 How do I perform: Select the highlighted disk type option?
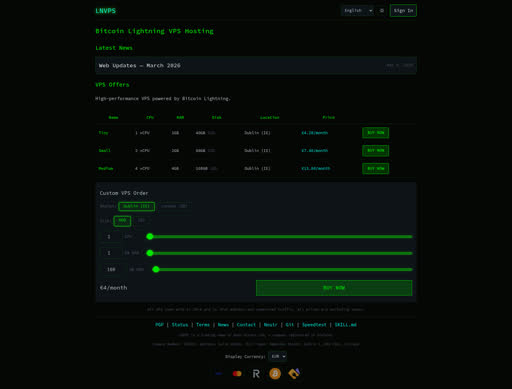(x=122, y=221)
